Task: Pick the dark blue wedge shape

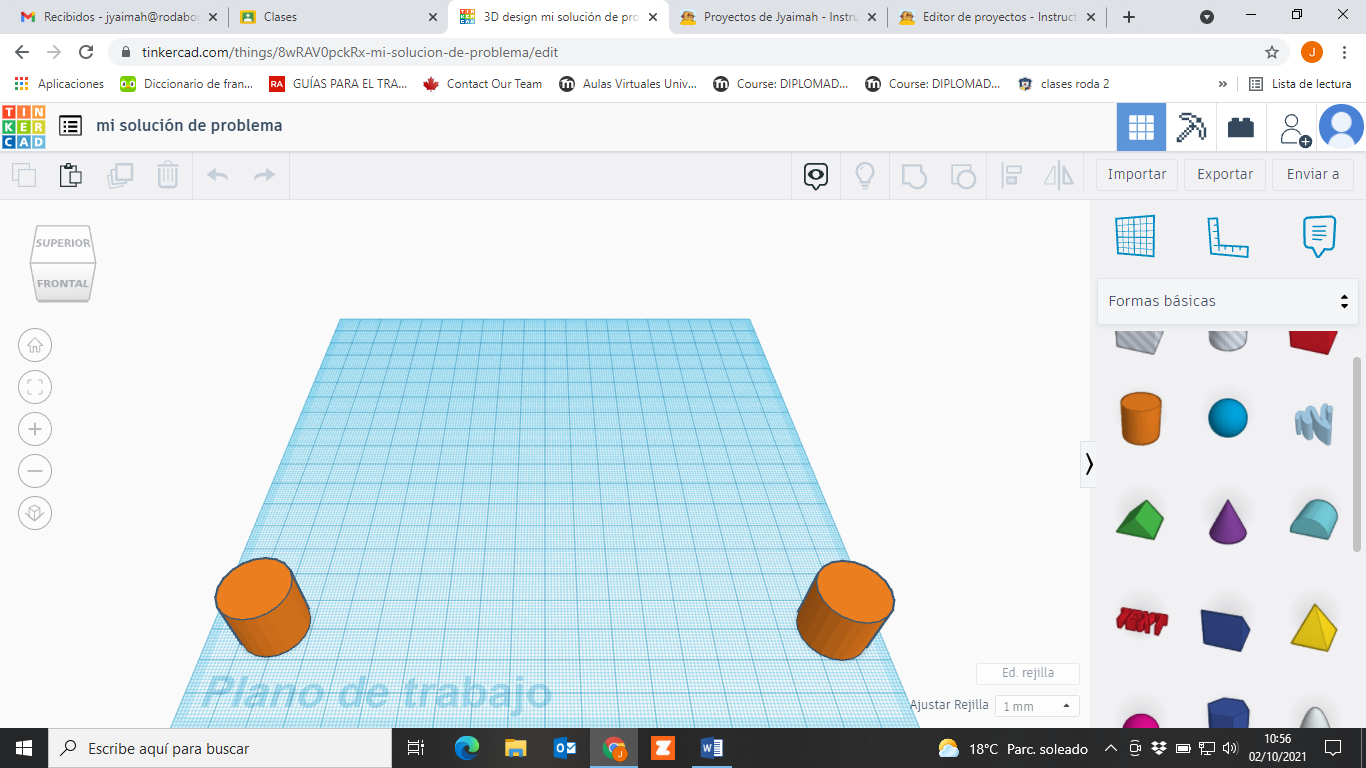Action: [x=1226, y=629]
